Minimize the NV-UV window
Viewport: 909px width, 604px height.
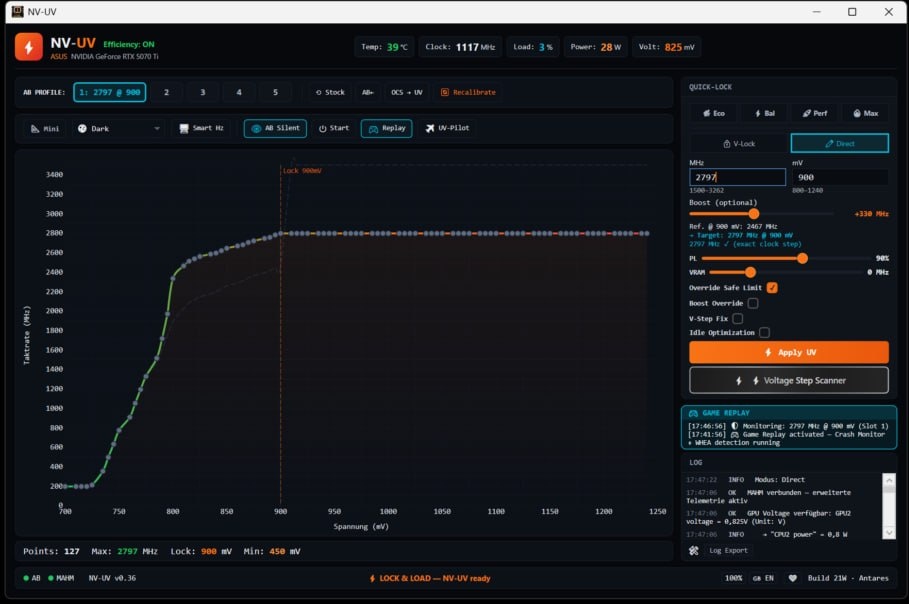click(x=816, y=12)
